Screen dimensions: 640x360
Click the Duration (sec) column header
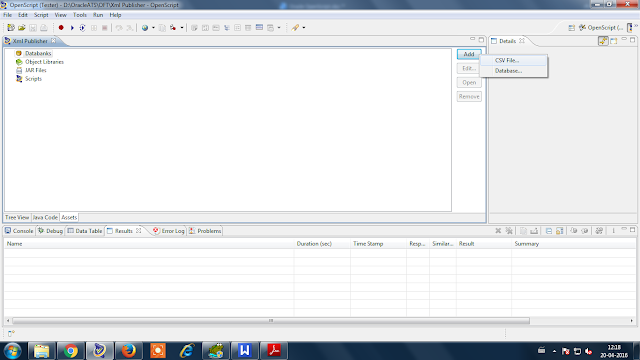click(322, 244)
